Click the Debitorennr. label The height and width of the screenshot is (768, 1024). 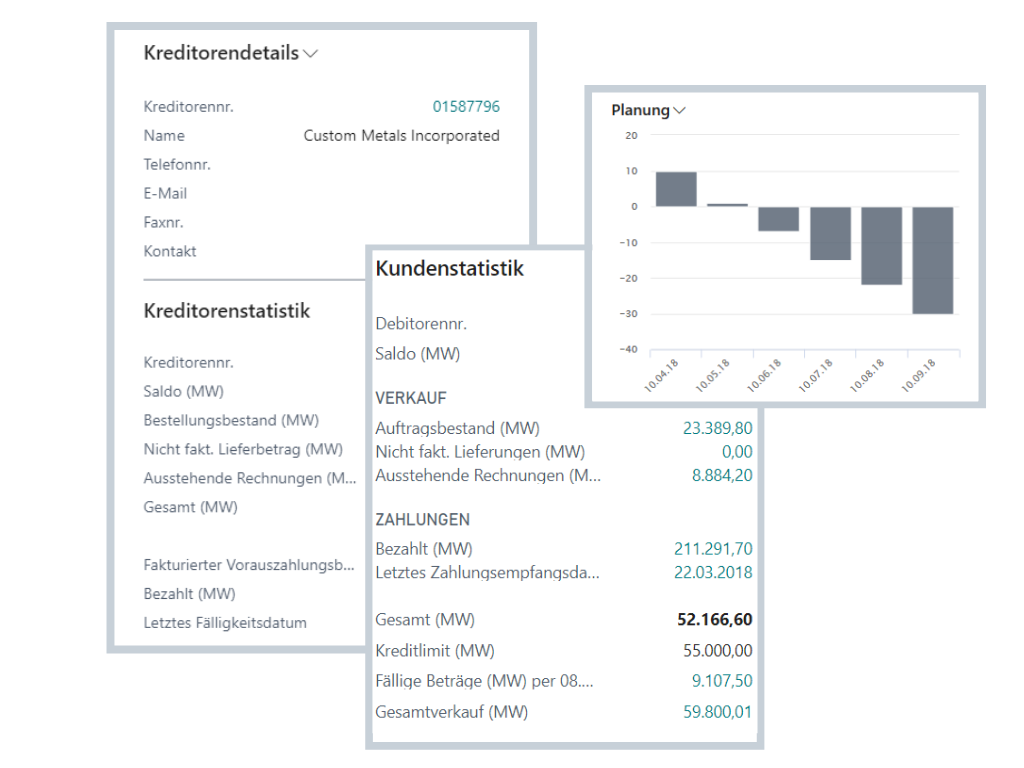click(x=421, y=324)
